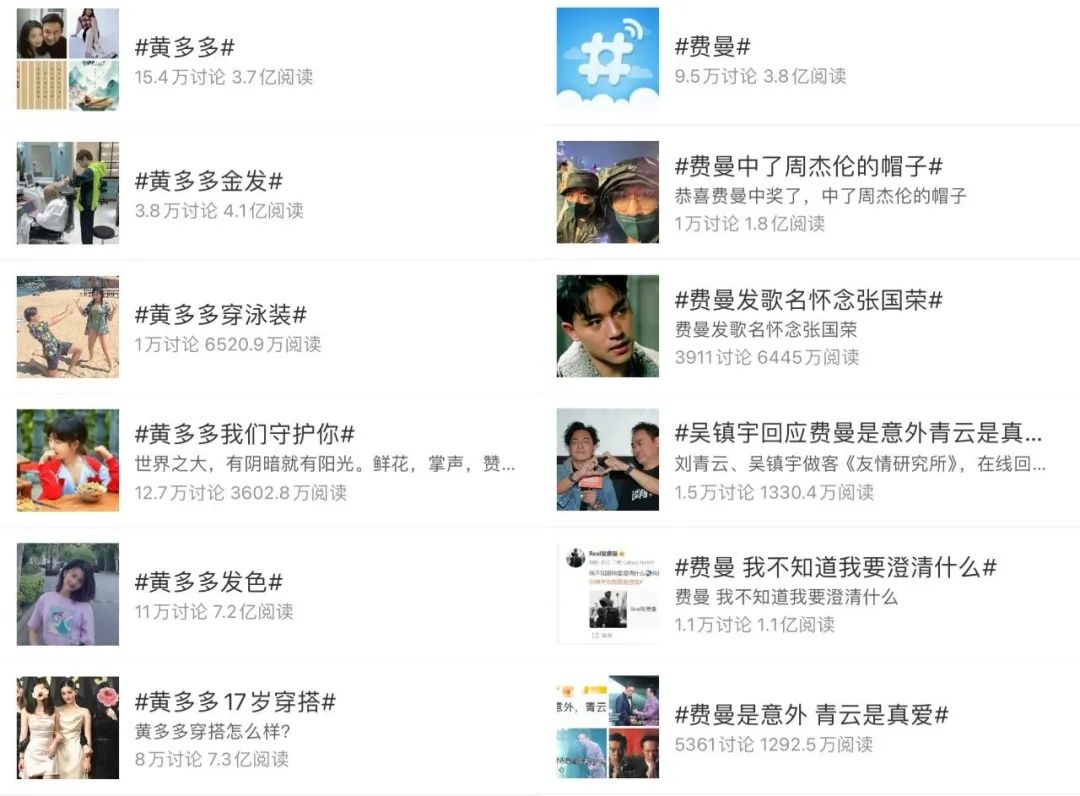Viewport: 1080px width, 796px height.
Task: Open the purple shirt thumbnail for #黄多多发色#
Action: (x=68, y=594)
